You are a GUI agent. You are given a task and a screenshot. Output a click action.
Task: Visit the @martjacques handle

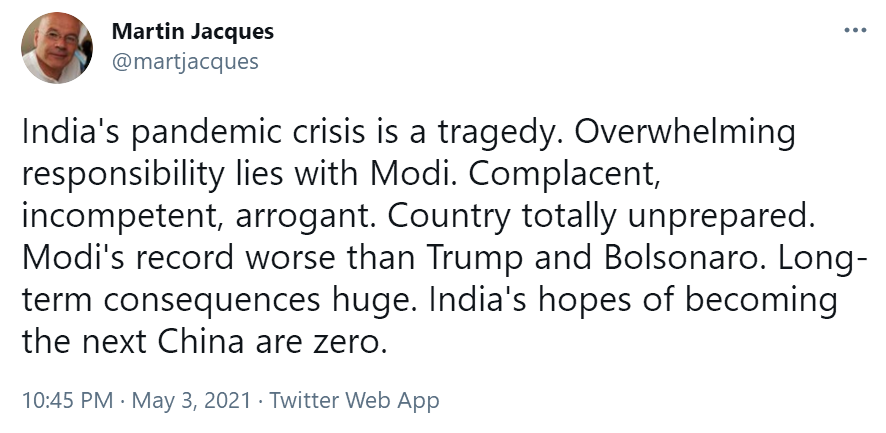pos(185,62)
